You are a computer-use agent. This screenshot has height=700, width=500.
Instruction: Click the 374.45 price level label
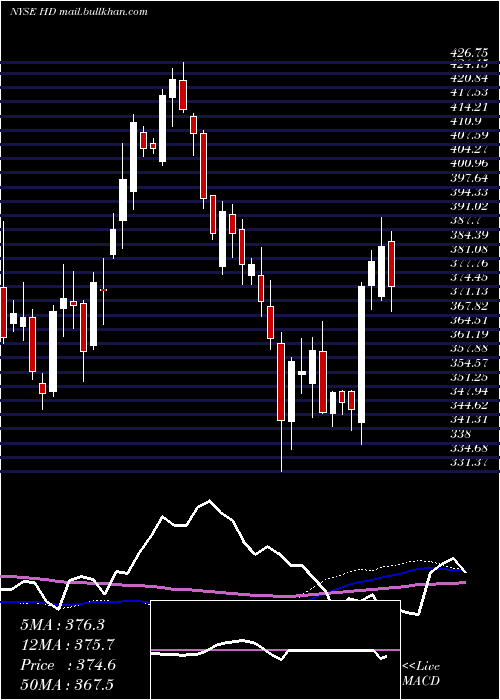click(469, 277)
